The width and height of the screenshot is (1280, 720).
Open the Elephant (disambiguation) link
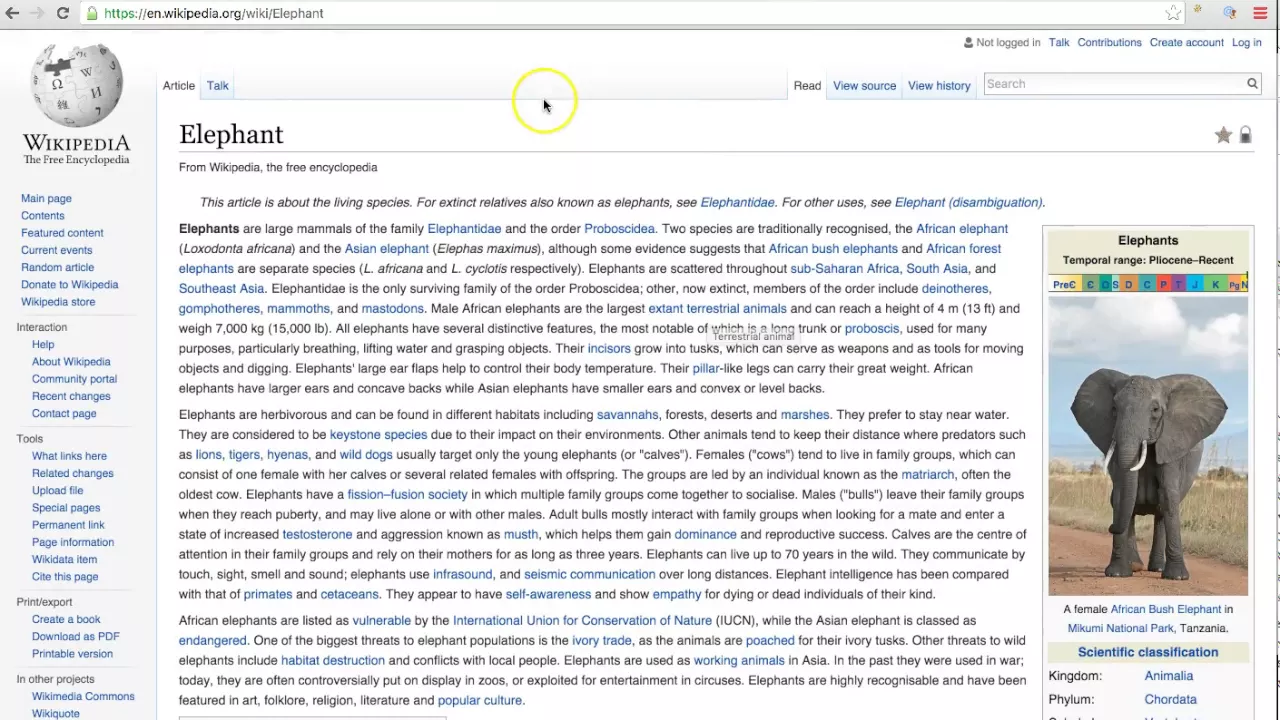click(x=968, y=202)
